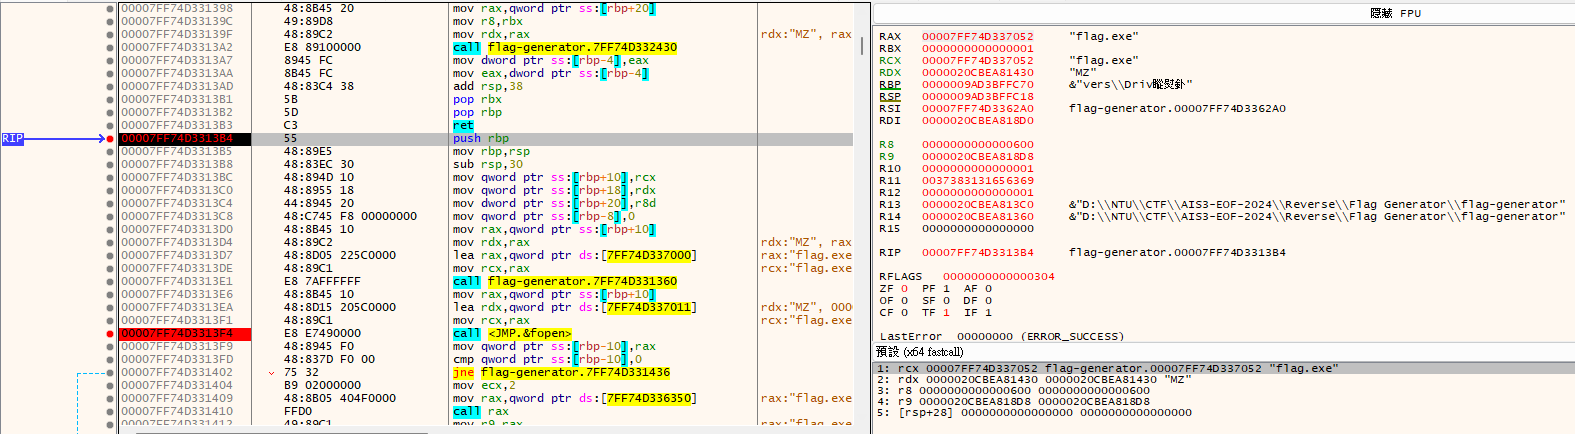Select the sub rsp,30 instruction

(488, 165)
